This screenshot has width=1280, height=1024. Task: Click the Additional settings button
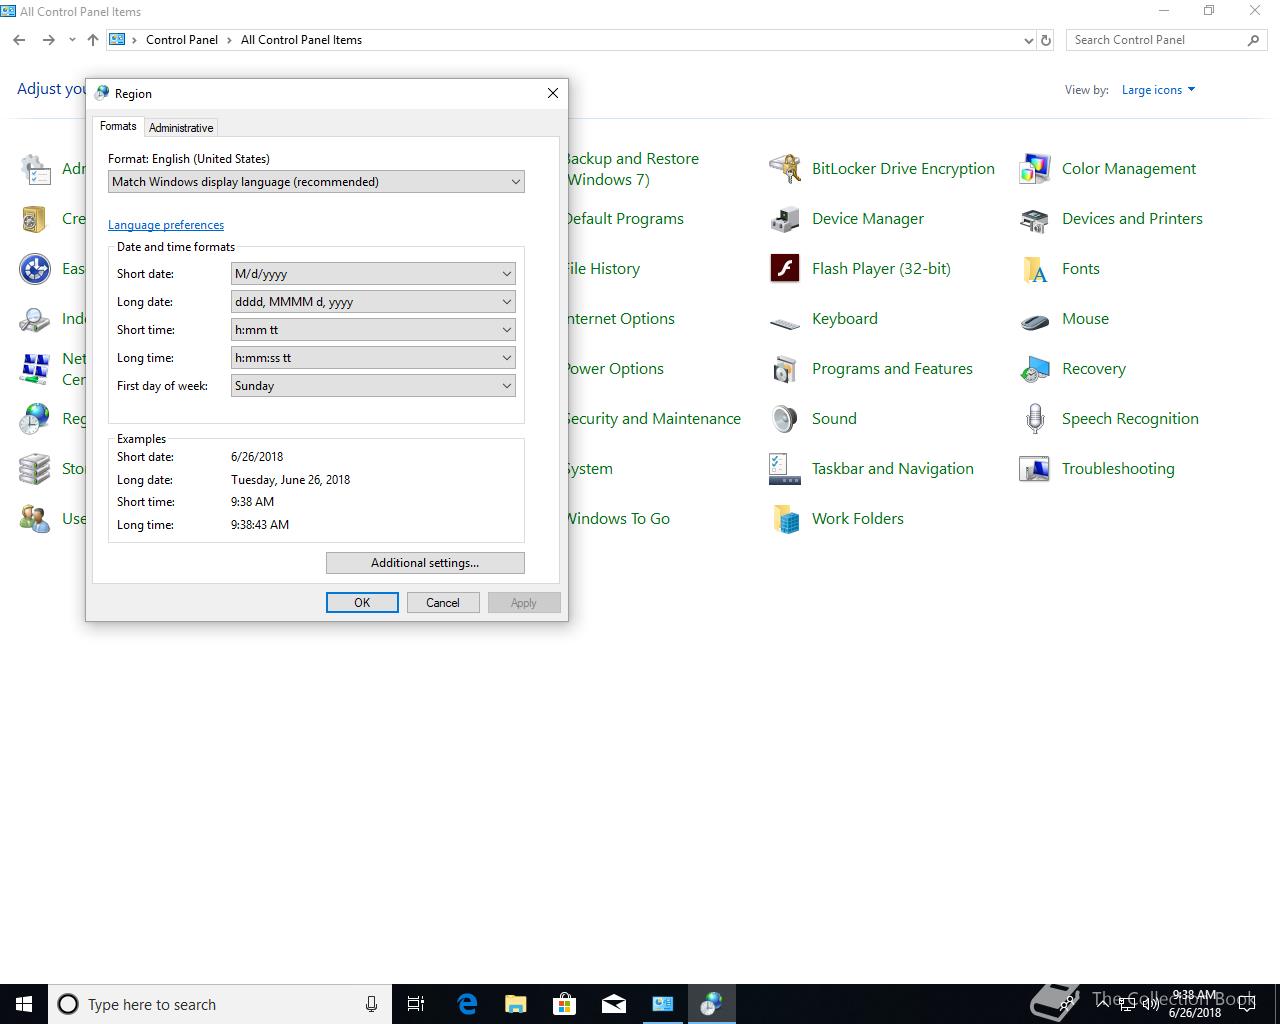pos(425,563)
